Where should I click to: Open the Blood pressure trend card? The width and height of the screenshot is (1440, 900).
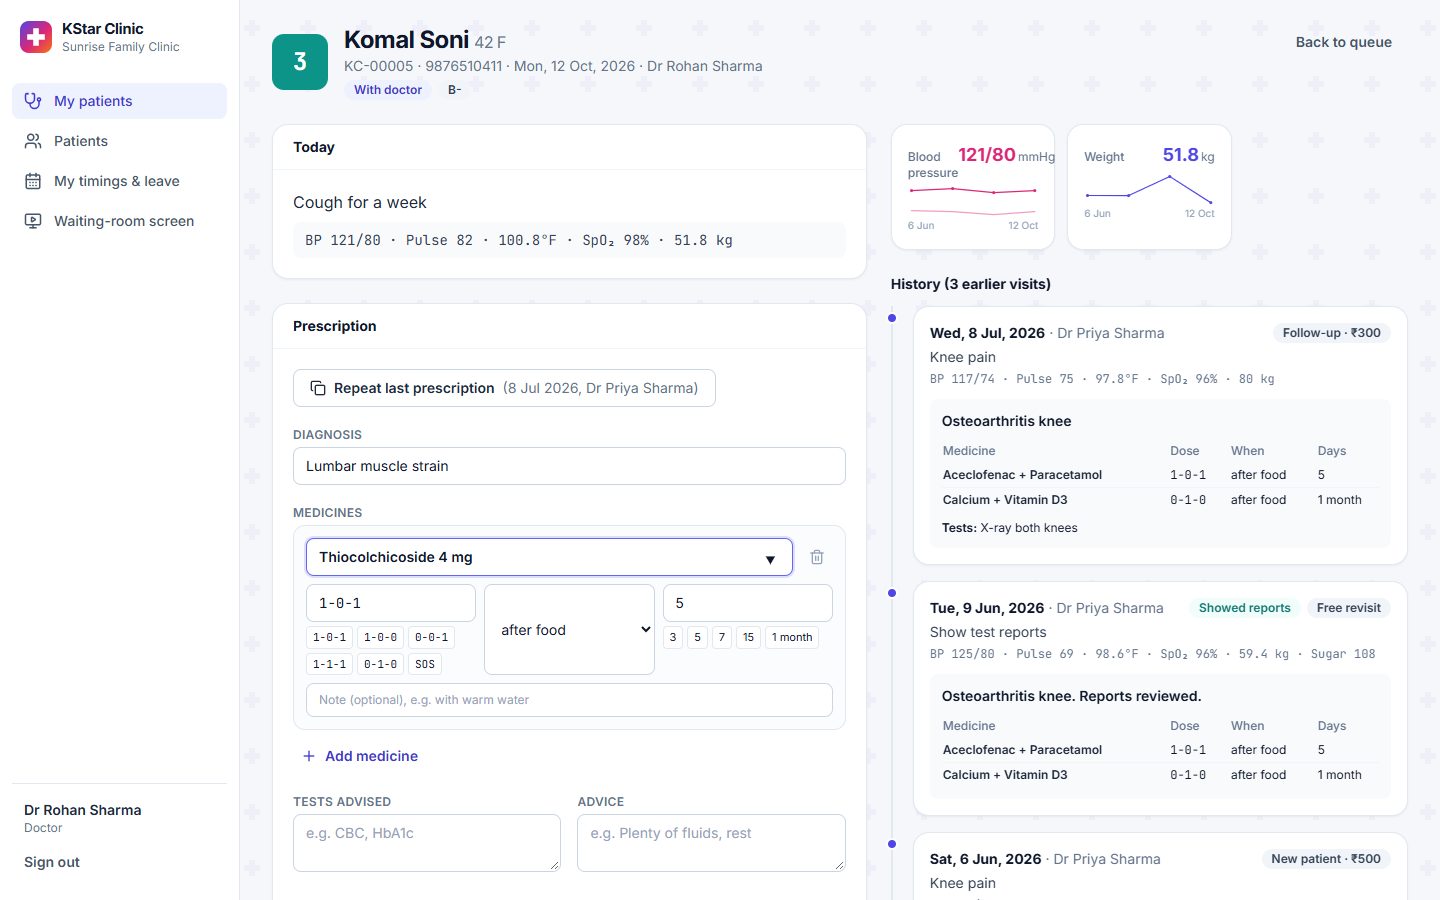[x=973, y=187]
